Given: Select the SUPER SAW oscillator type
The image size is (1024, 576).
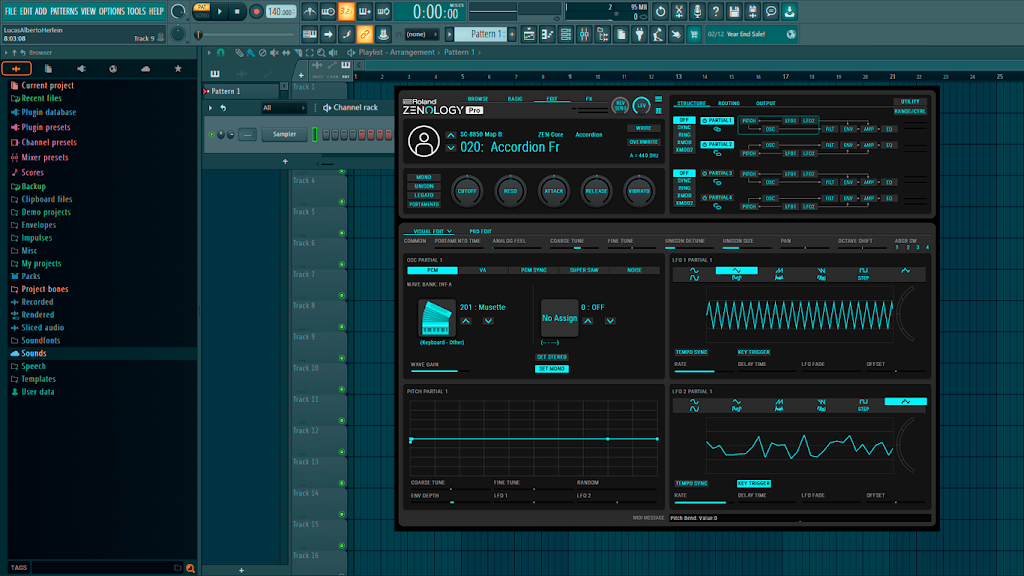Looking at the screenshot, I should 584,270.
